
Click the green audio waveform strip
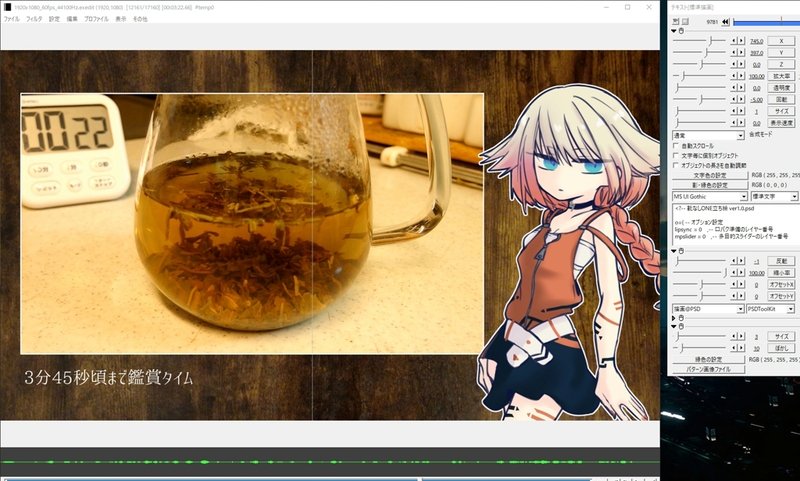tap(330, 462)
